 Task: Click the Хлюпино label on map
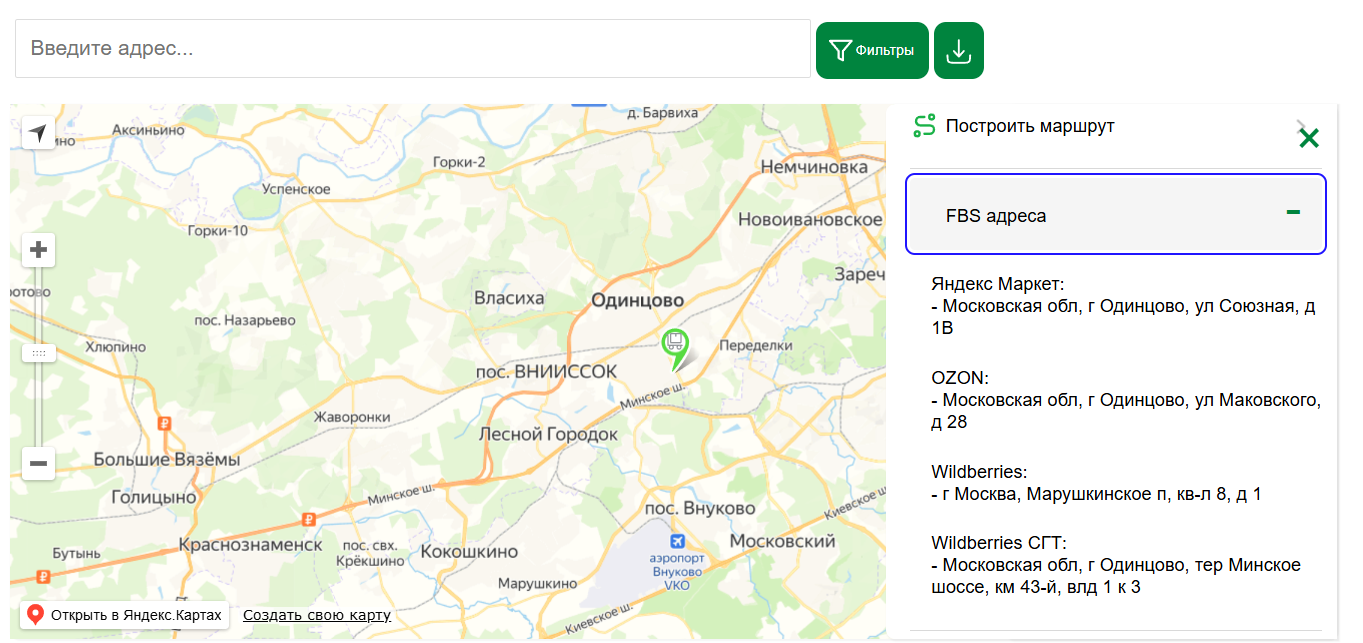pyautogui.click(x=115, y=347)
